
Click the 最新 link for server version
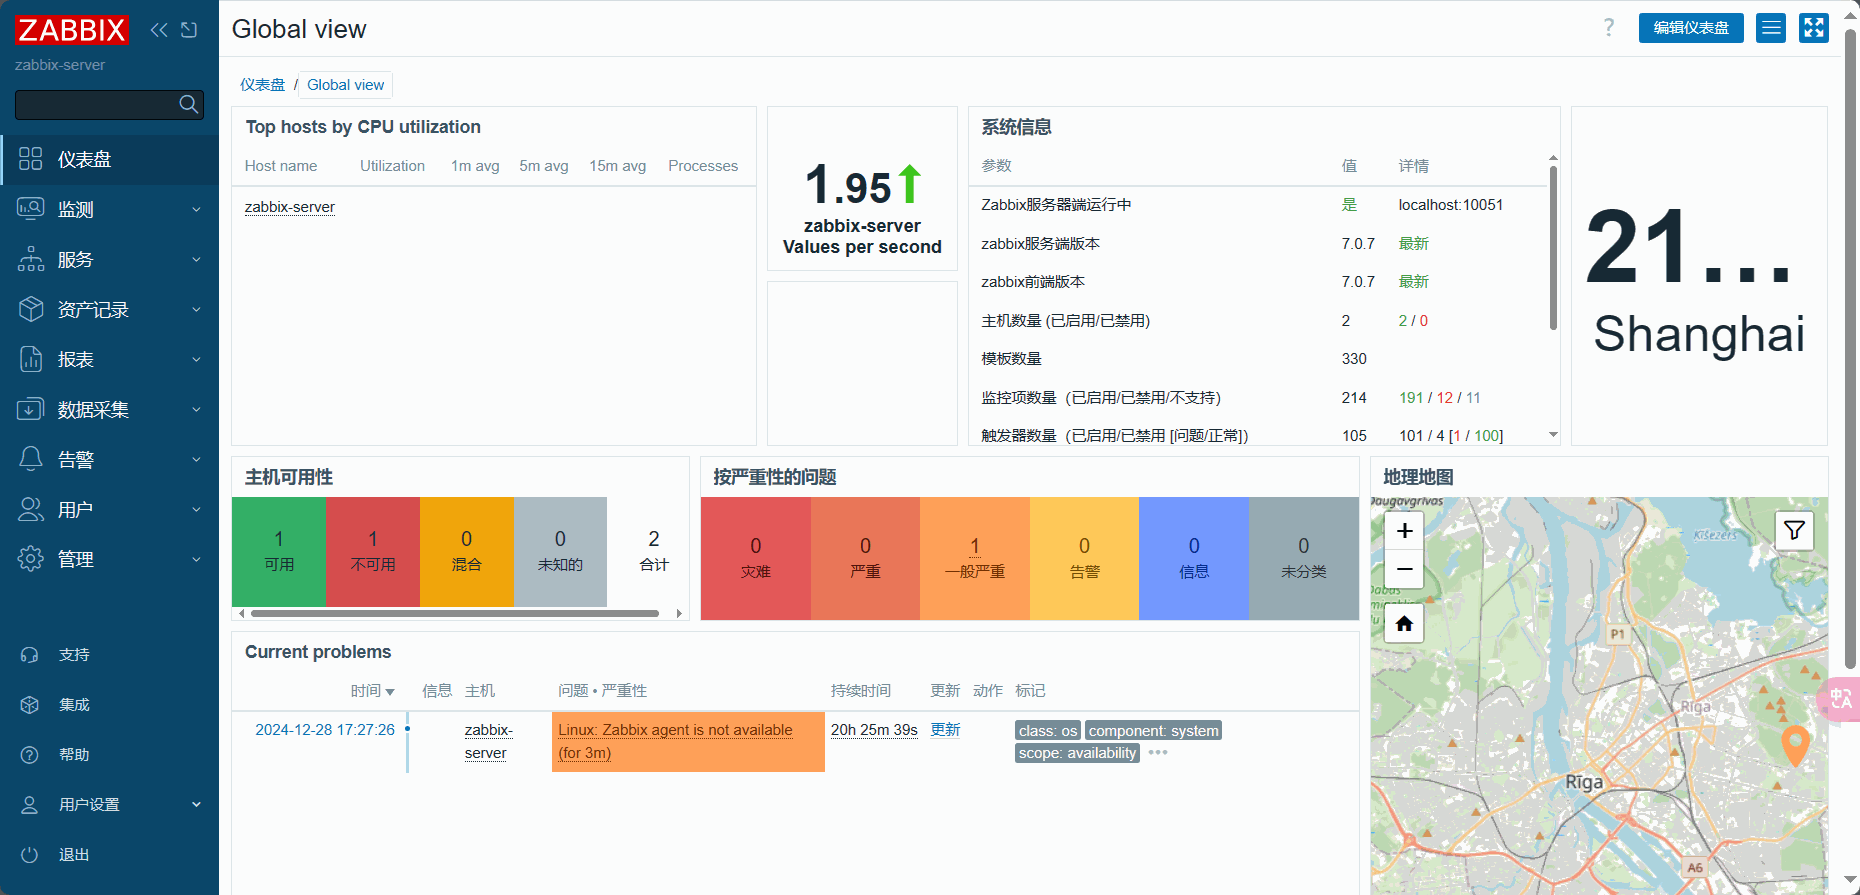1413,244
